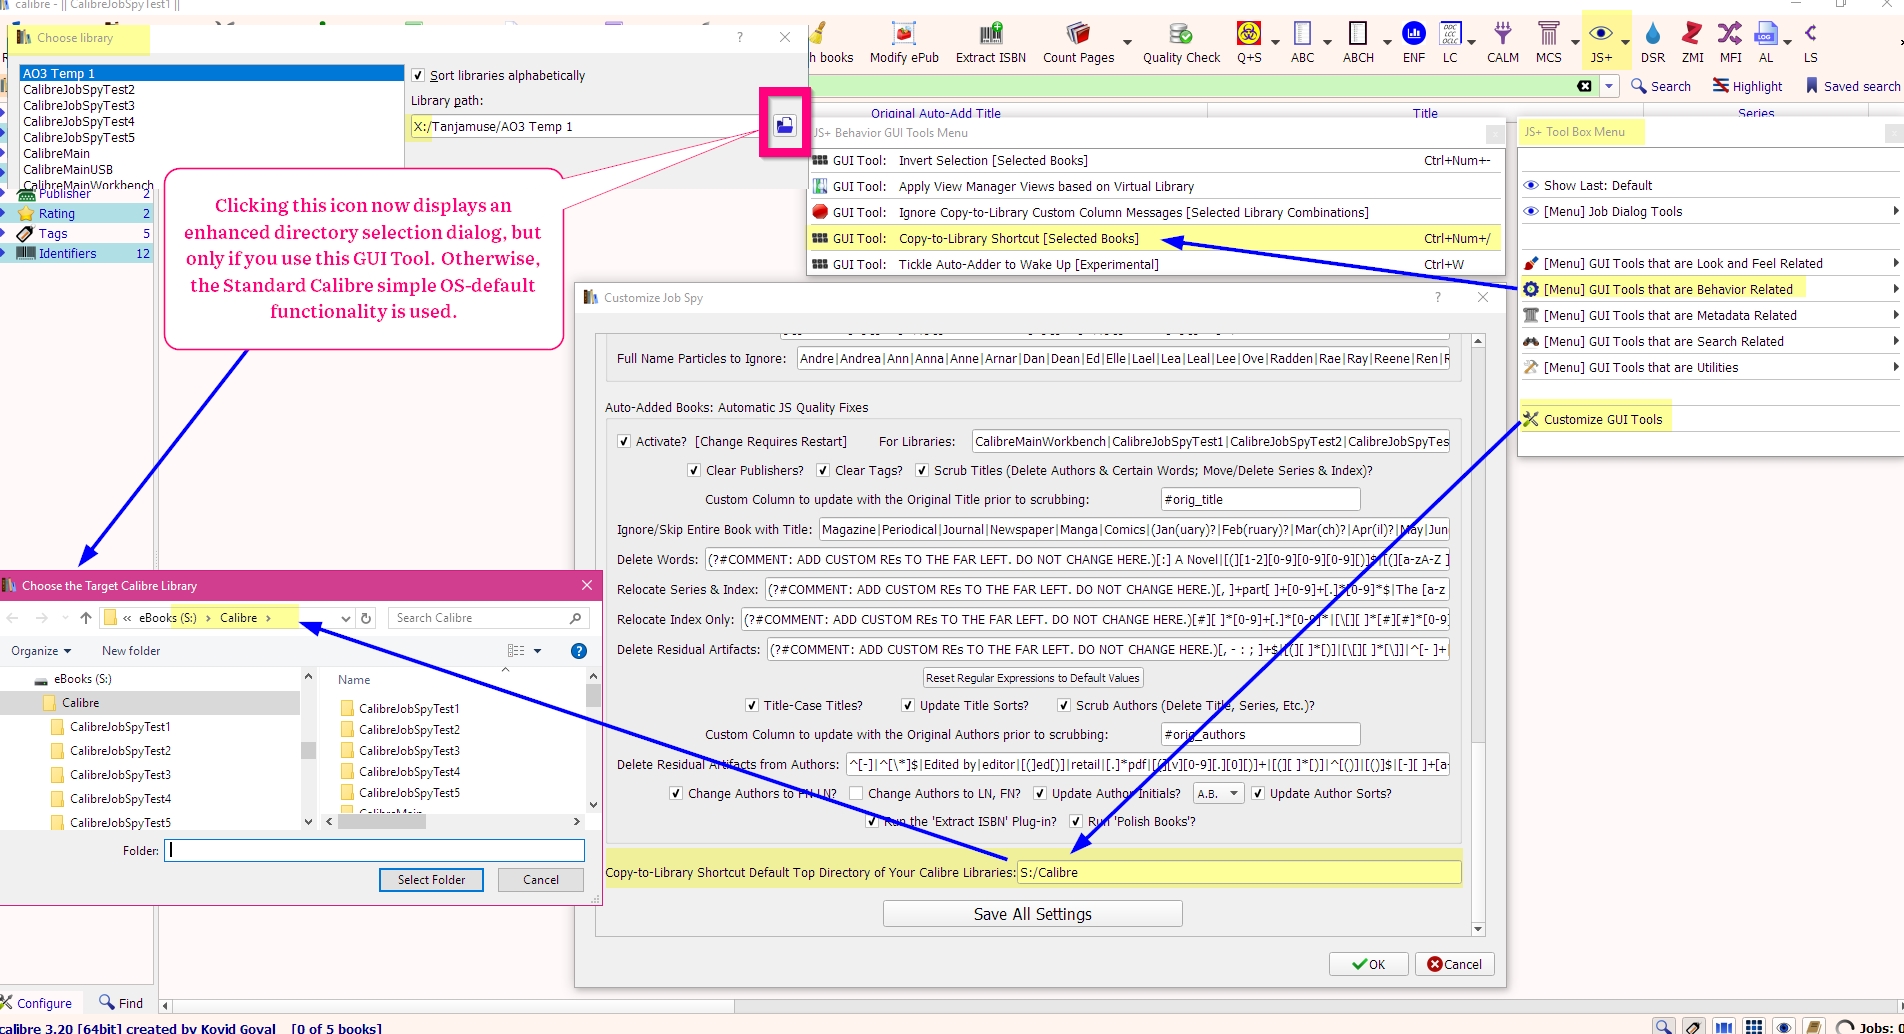Choose Invert Selection GUI Tool

(x=1155, y=160)
